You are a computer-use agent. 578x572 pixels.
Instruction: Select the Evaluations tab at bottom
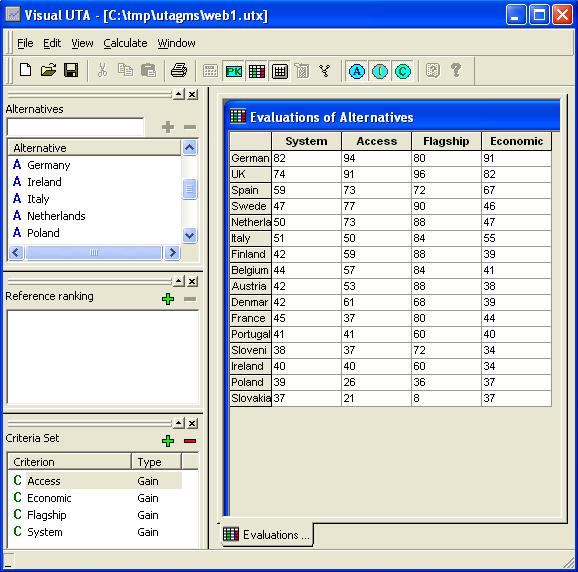[x=267, y=534]
